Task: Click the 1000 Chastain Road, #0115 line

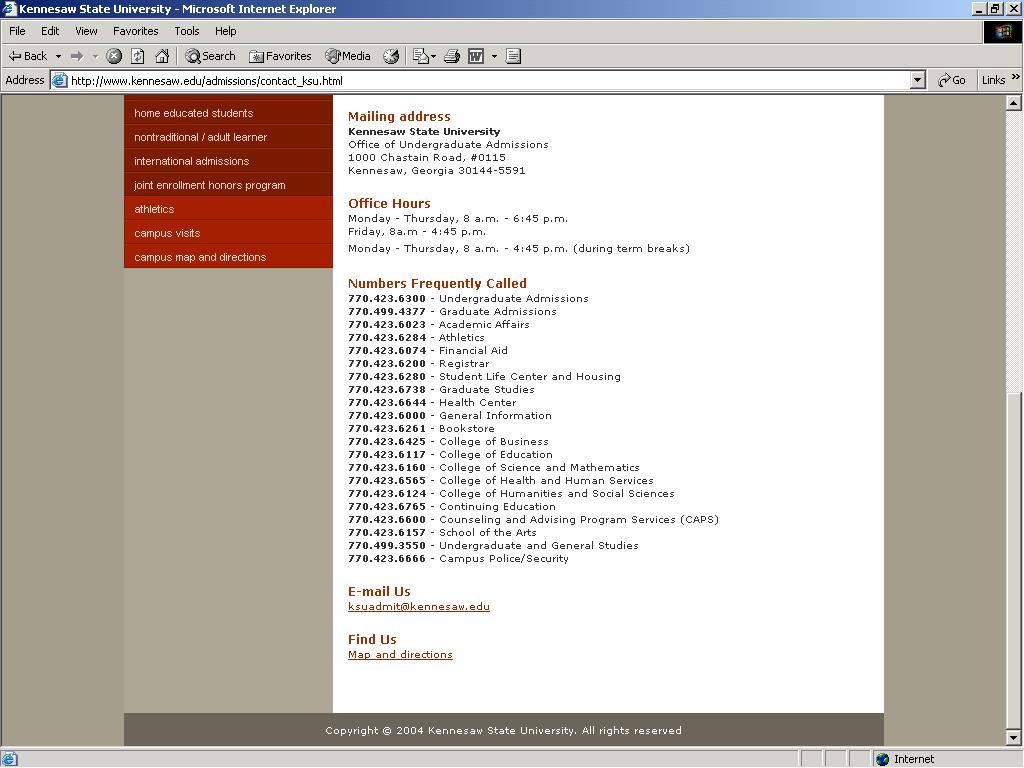Action: [427, 157]
